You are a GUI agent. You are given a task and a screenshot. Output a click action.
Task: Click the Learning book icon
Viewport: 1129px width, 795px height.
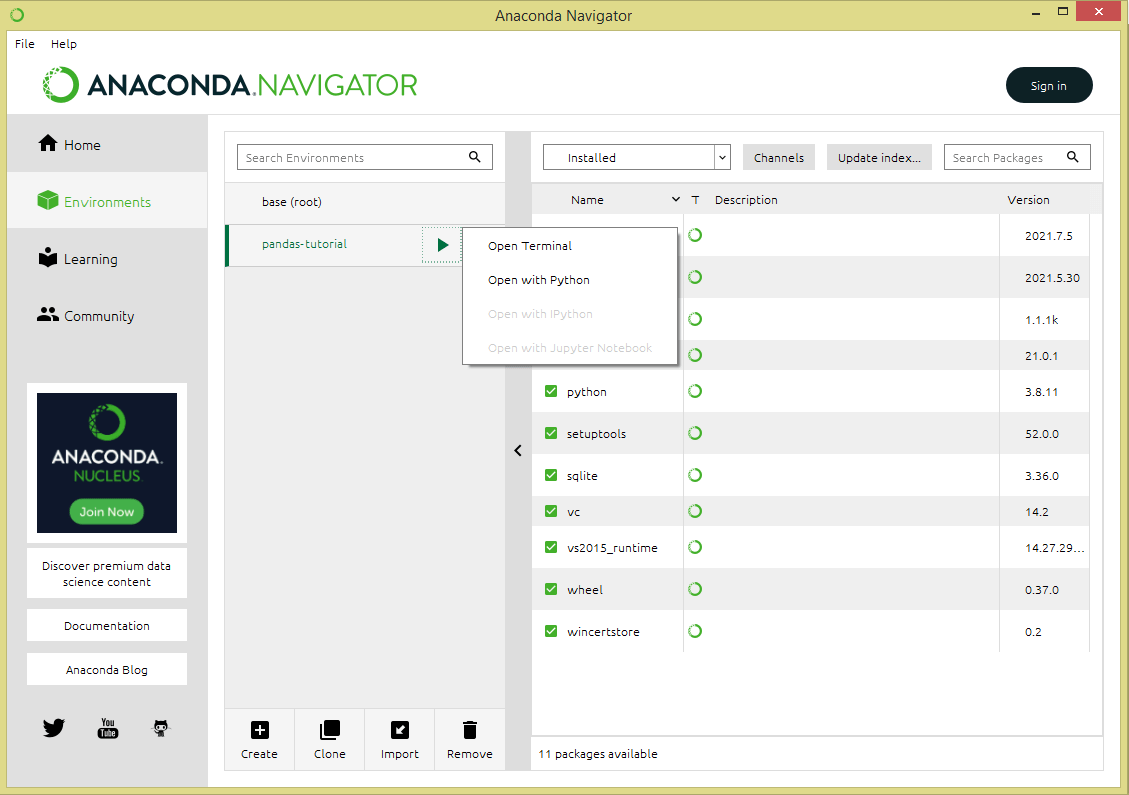(x=48, y=258)
